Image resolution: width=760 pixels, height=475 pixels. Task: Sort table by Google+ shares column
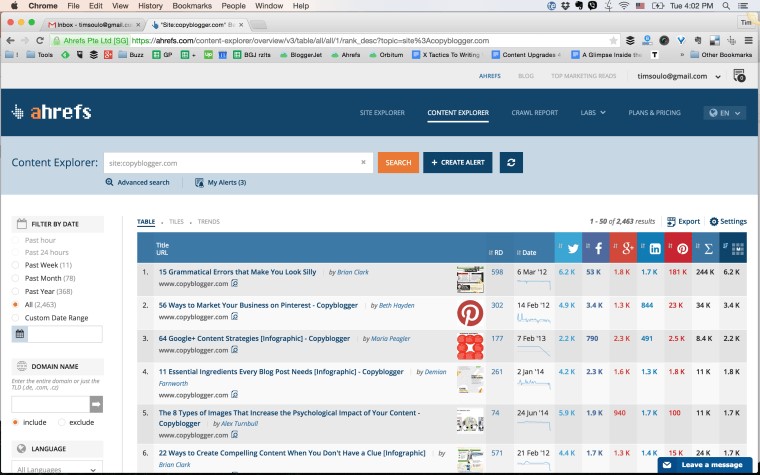coord(623,248)
